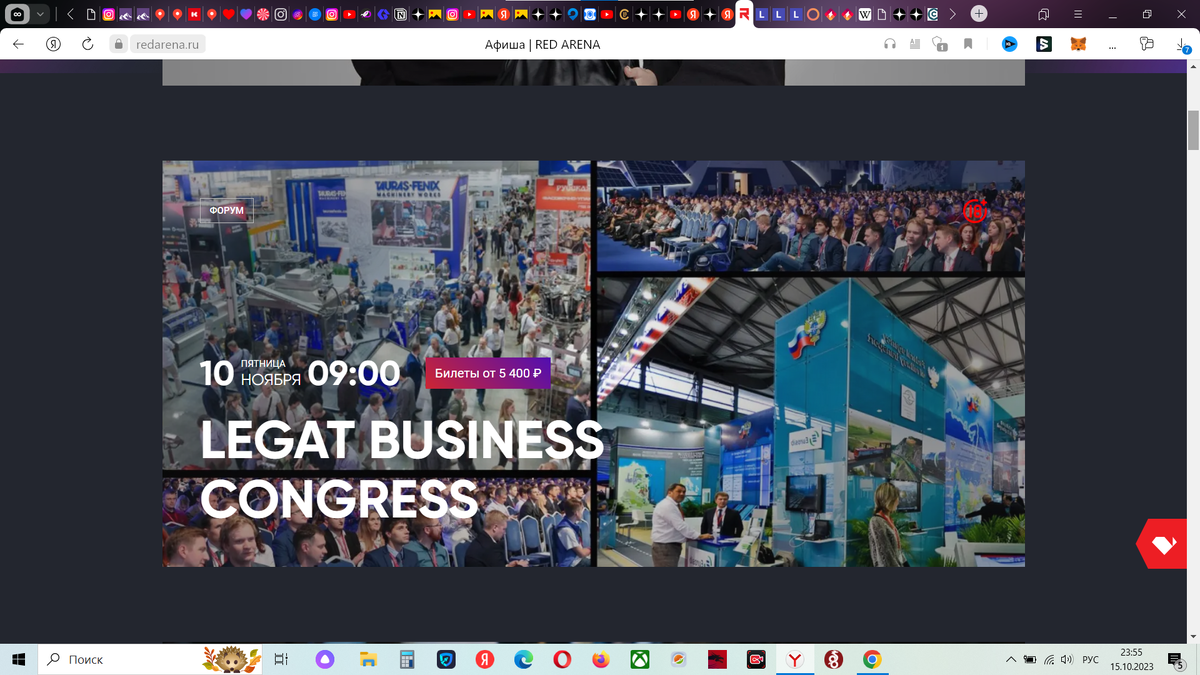Open the Windows Start menu
The image size is (1200, 675).
(x=18, y=659)
